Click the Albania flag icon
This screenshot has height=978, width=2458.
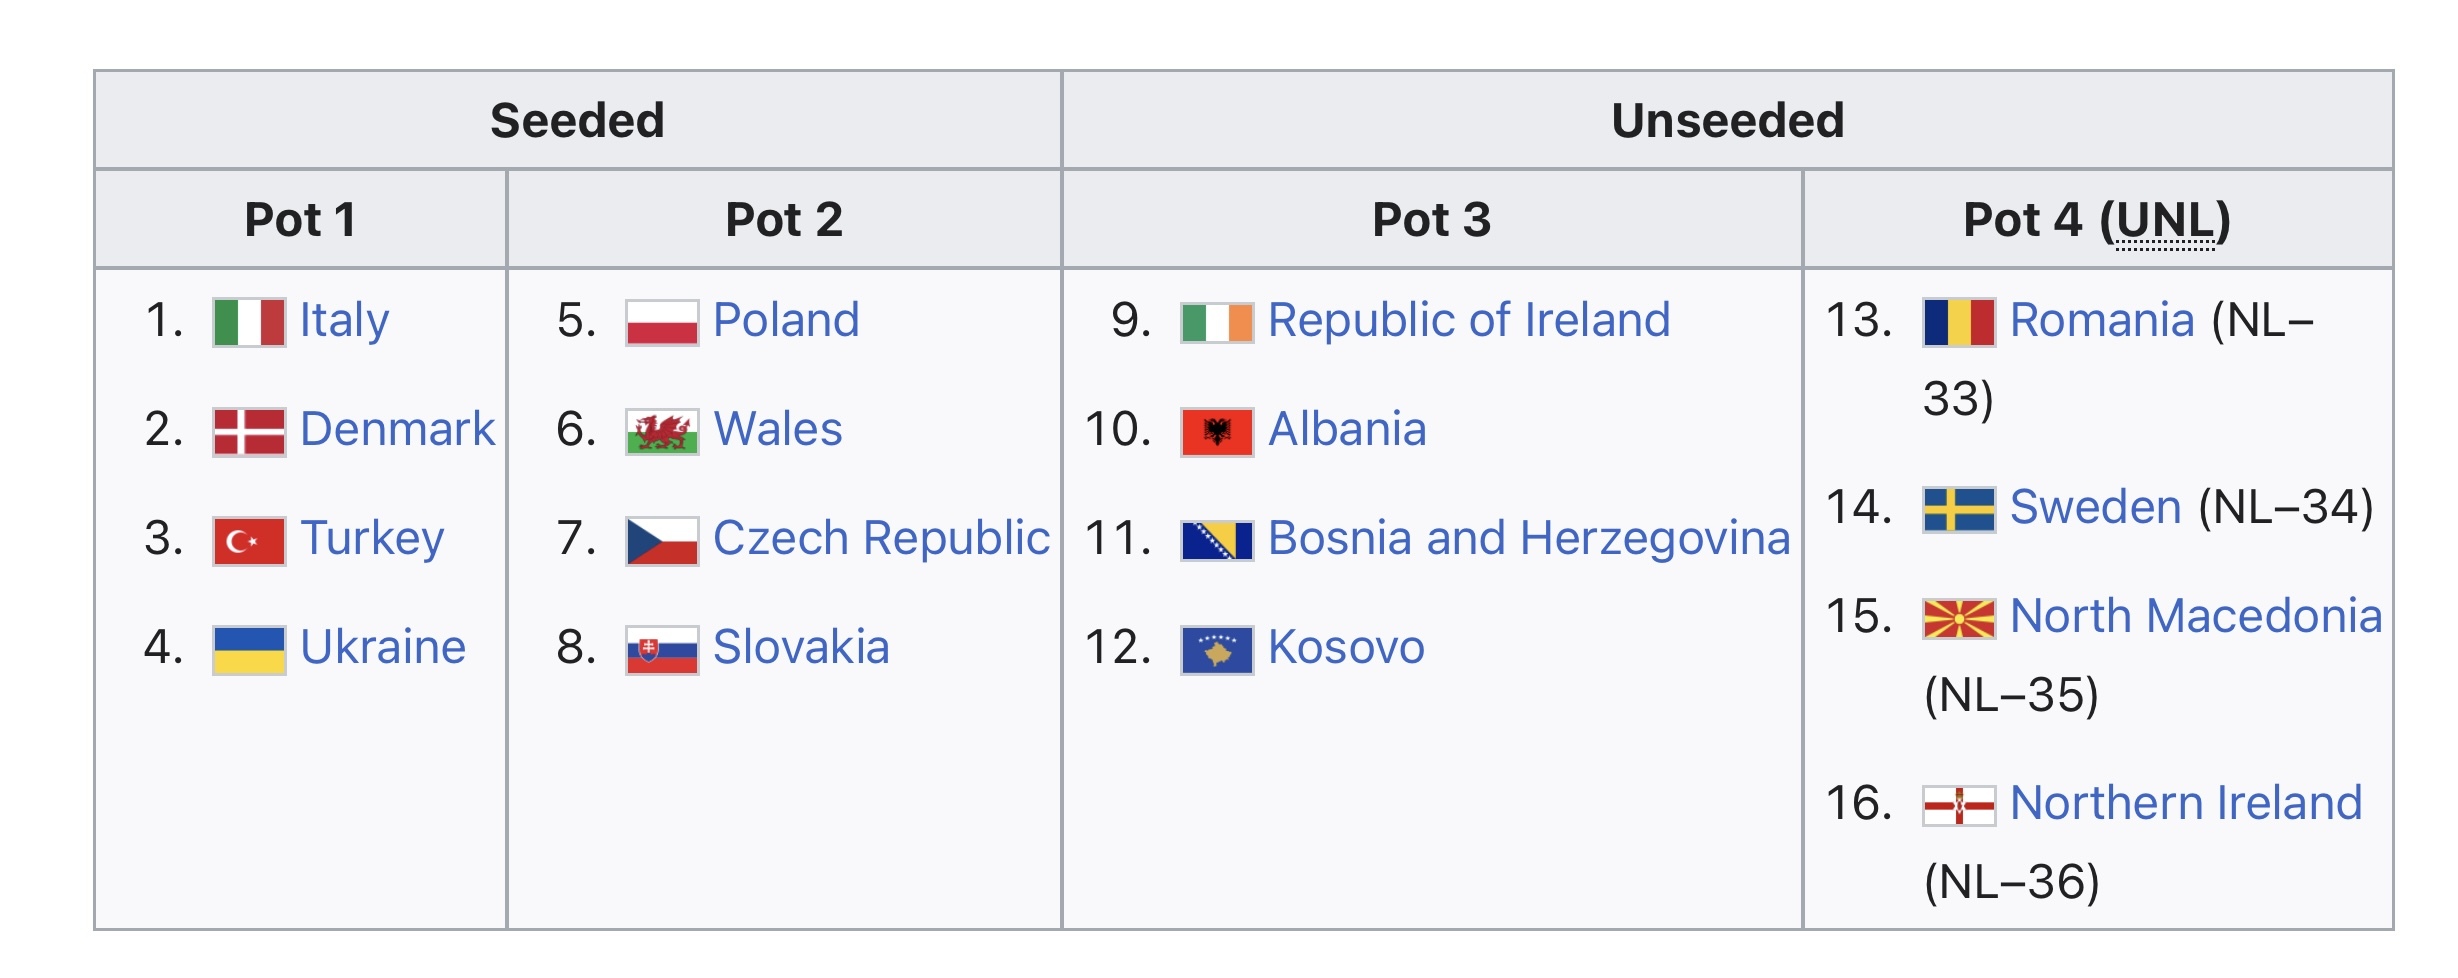click(1216, 431)
